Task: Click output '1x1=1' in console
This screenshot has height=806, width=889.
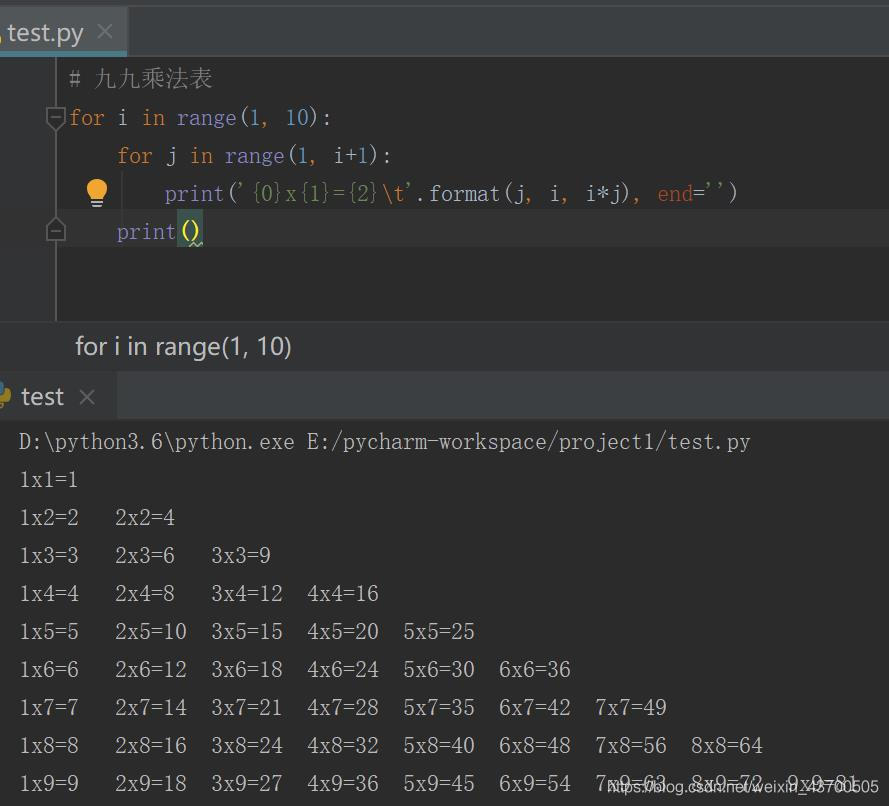Action: click(x=49, y=480)
